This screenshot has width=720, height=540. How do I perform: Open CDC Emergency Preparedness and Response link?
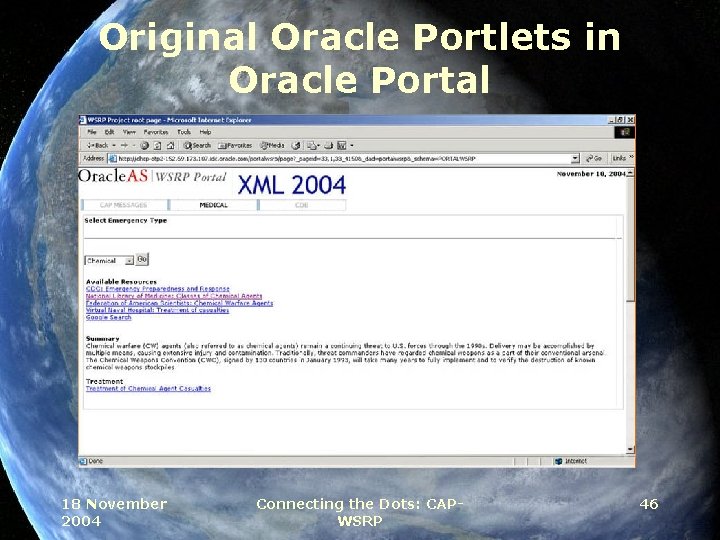pos(158,289)
